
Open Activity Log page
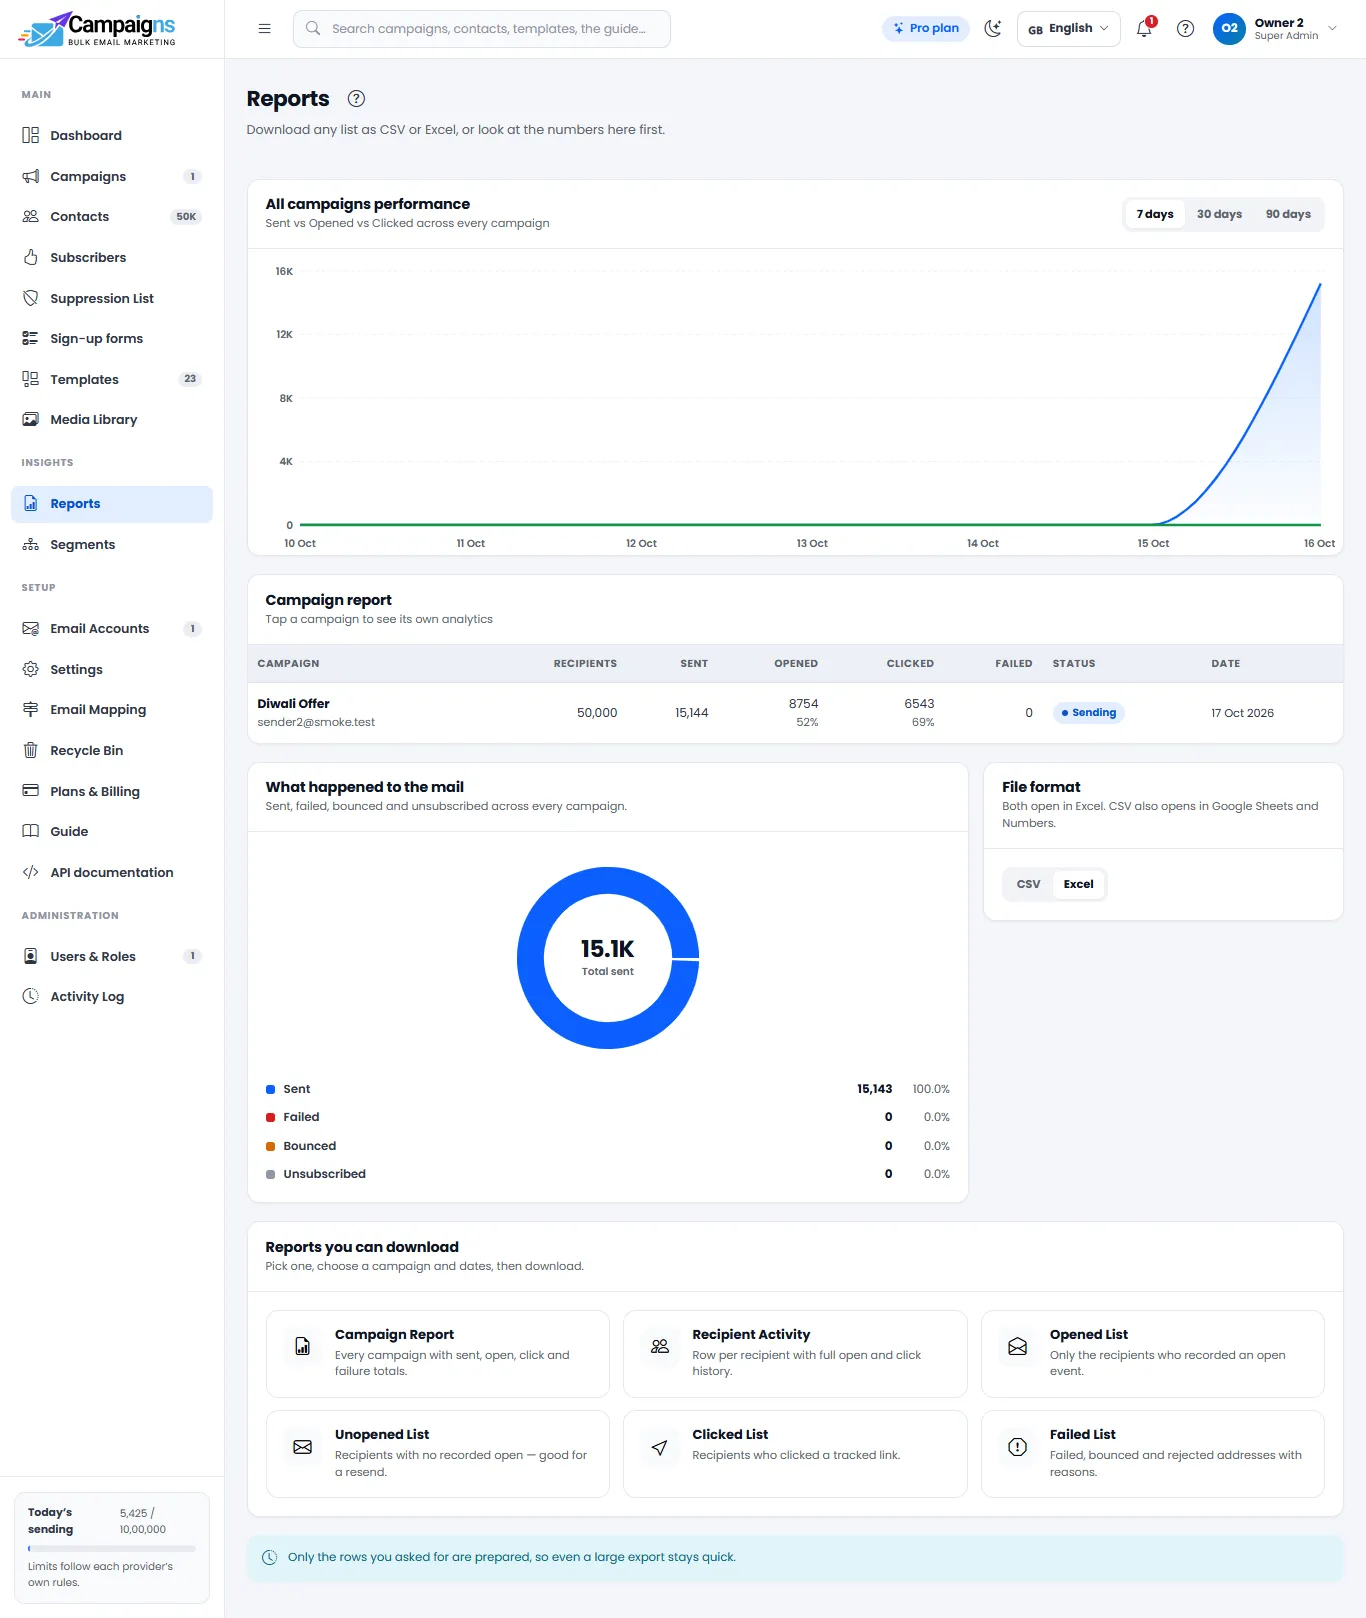coord(112,997)
